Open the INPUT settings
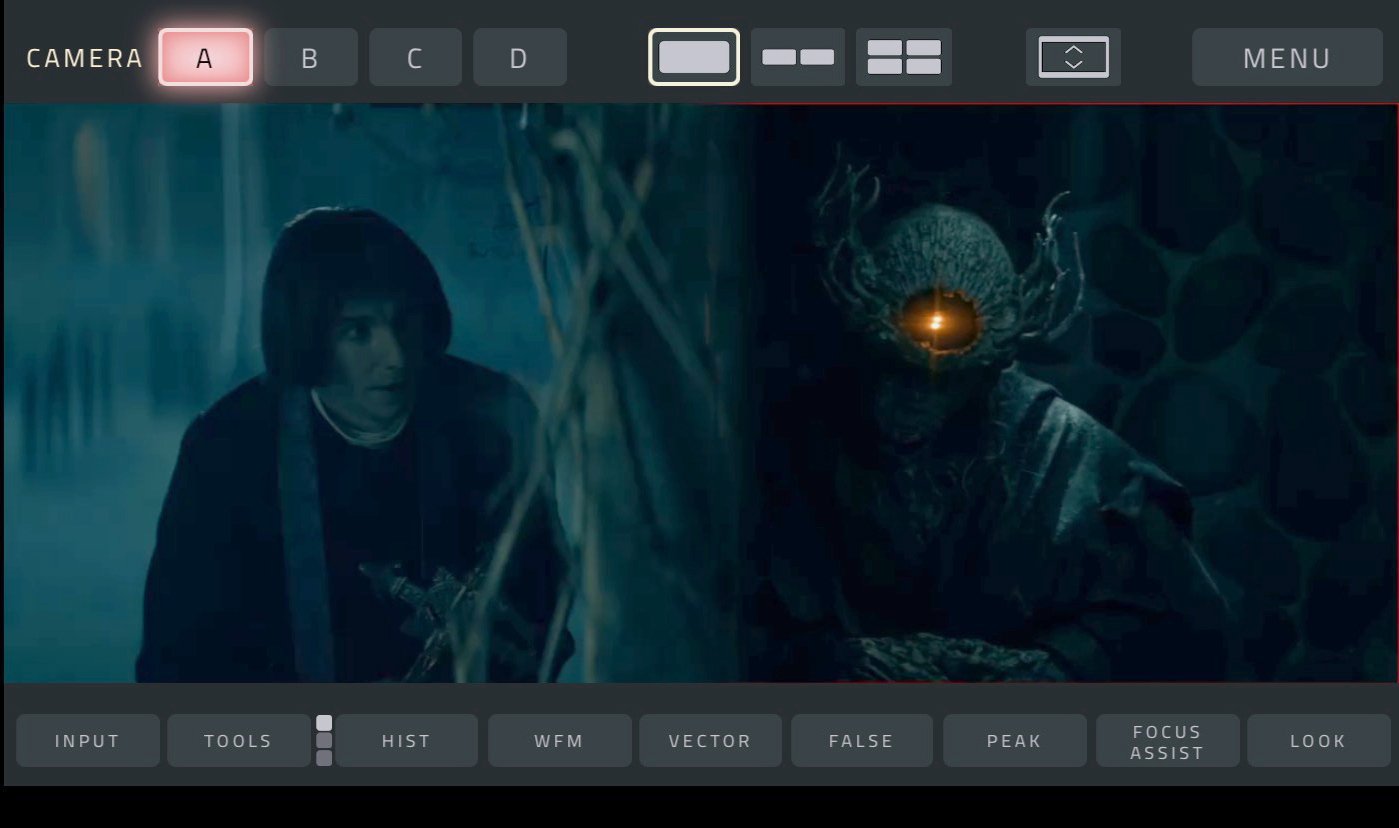 pyautogui.click(x=88, y=740)
